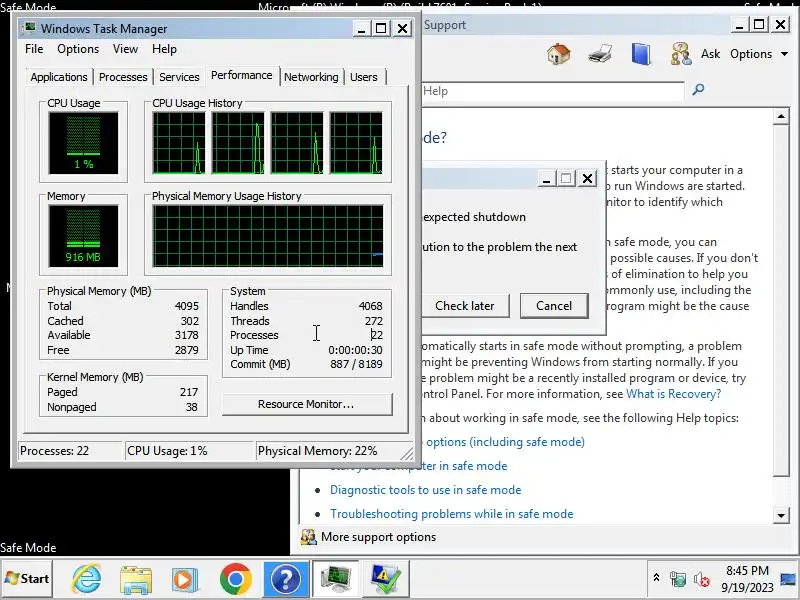The width and height of the screenshot is (800, 600).
Task: Click the Help window scrollbar down arrow
Action: coord(781,515)
